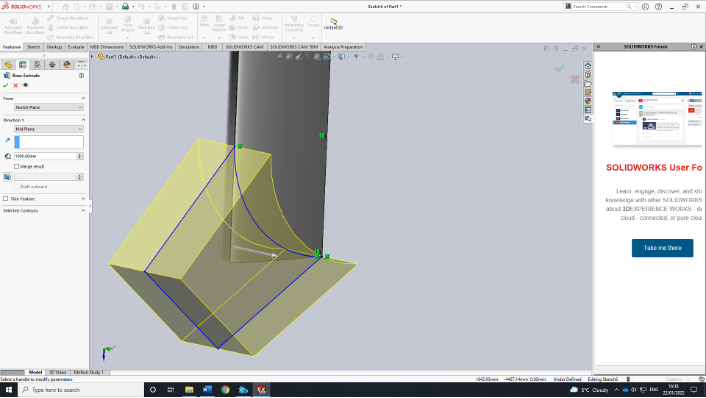Click the Home icon in quick access toolbar
This screenshot has width=706, height=398.
(66, 7)
